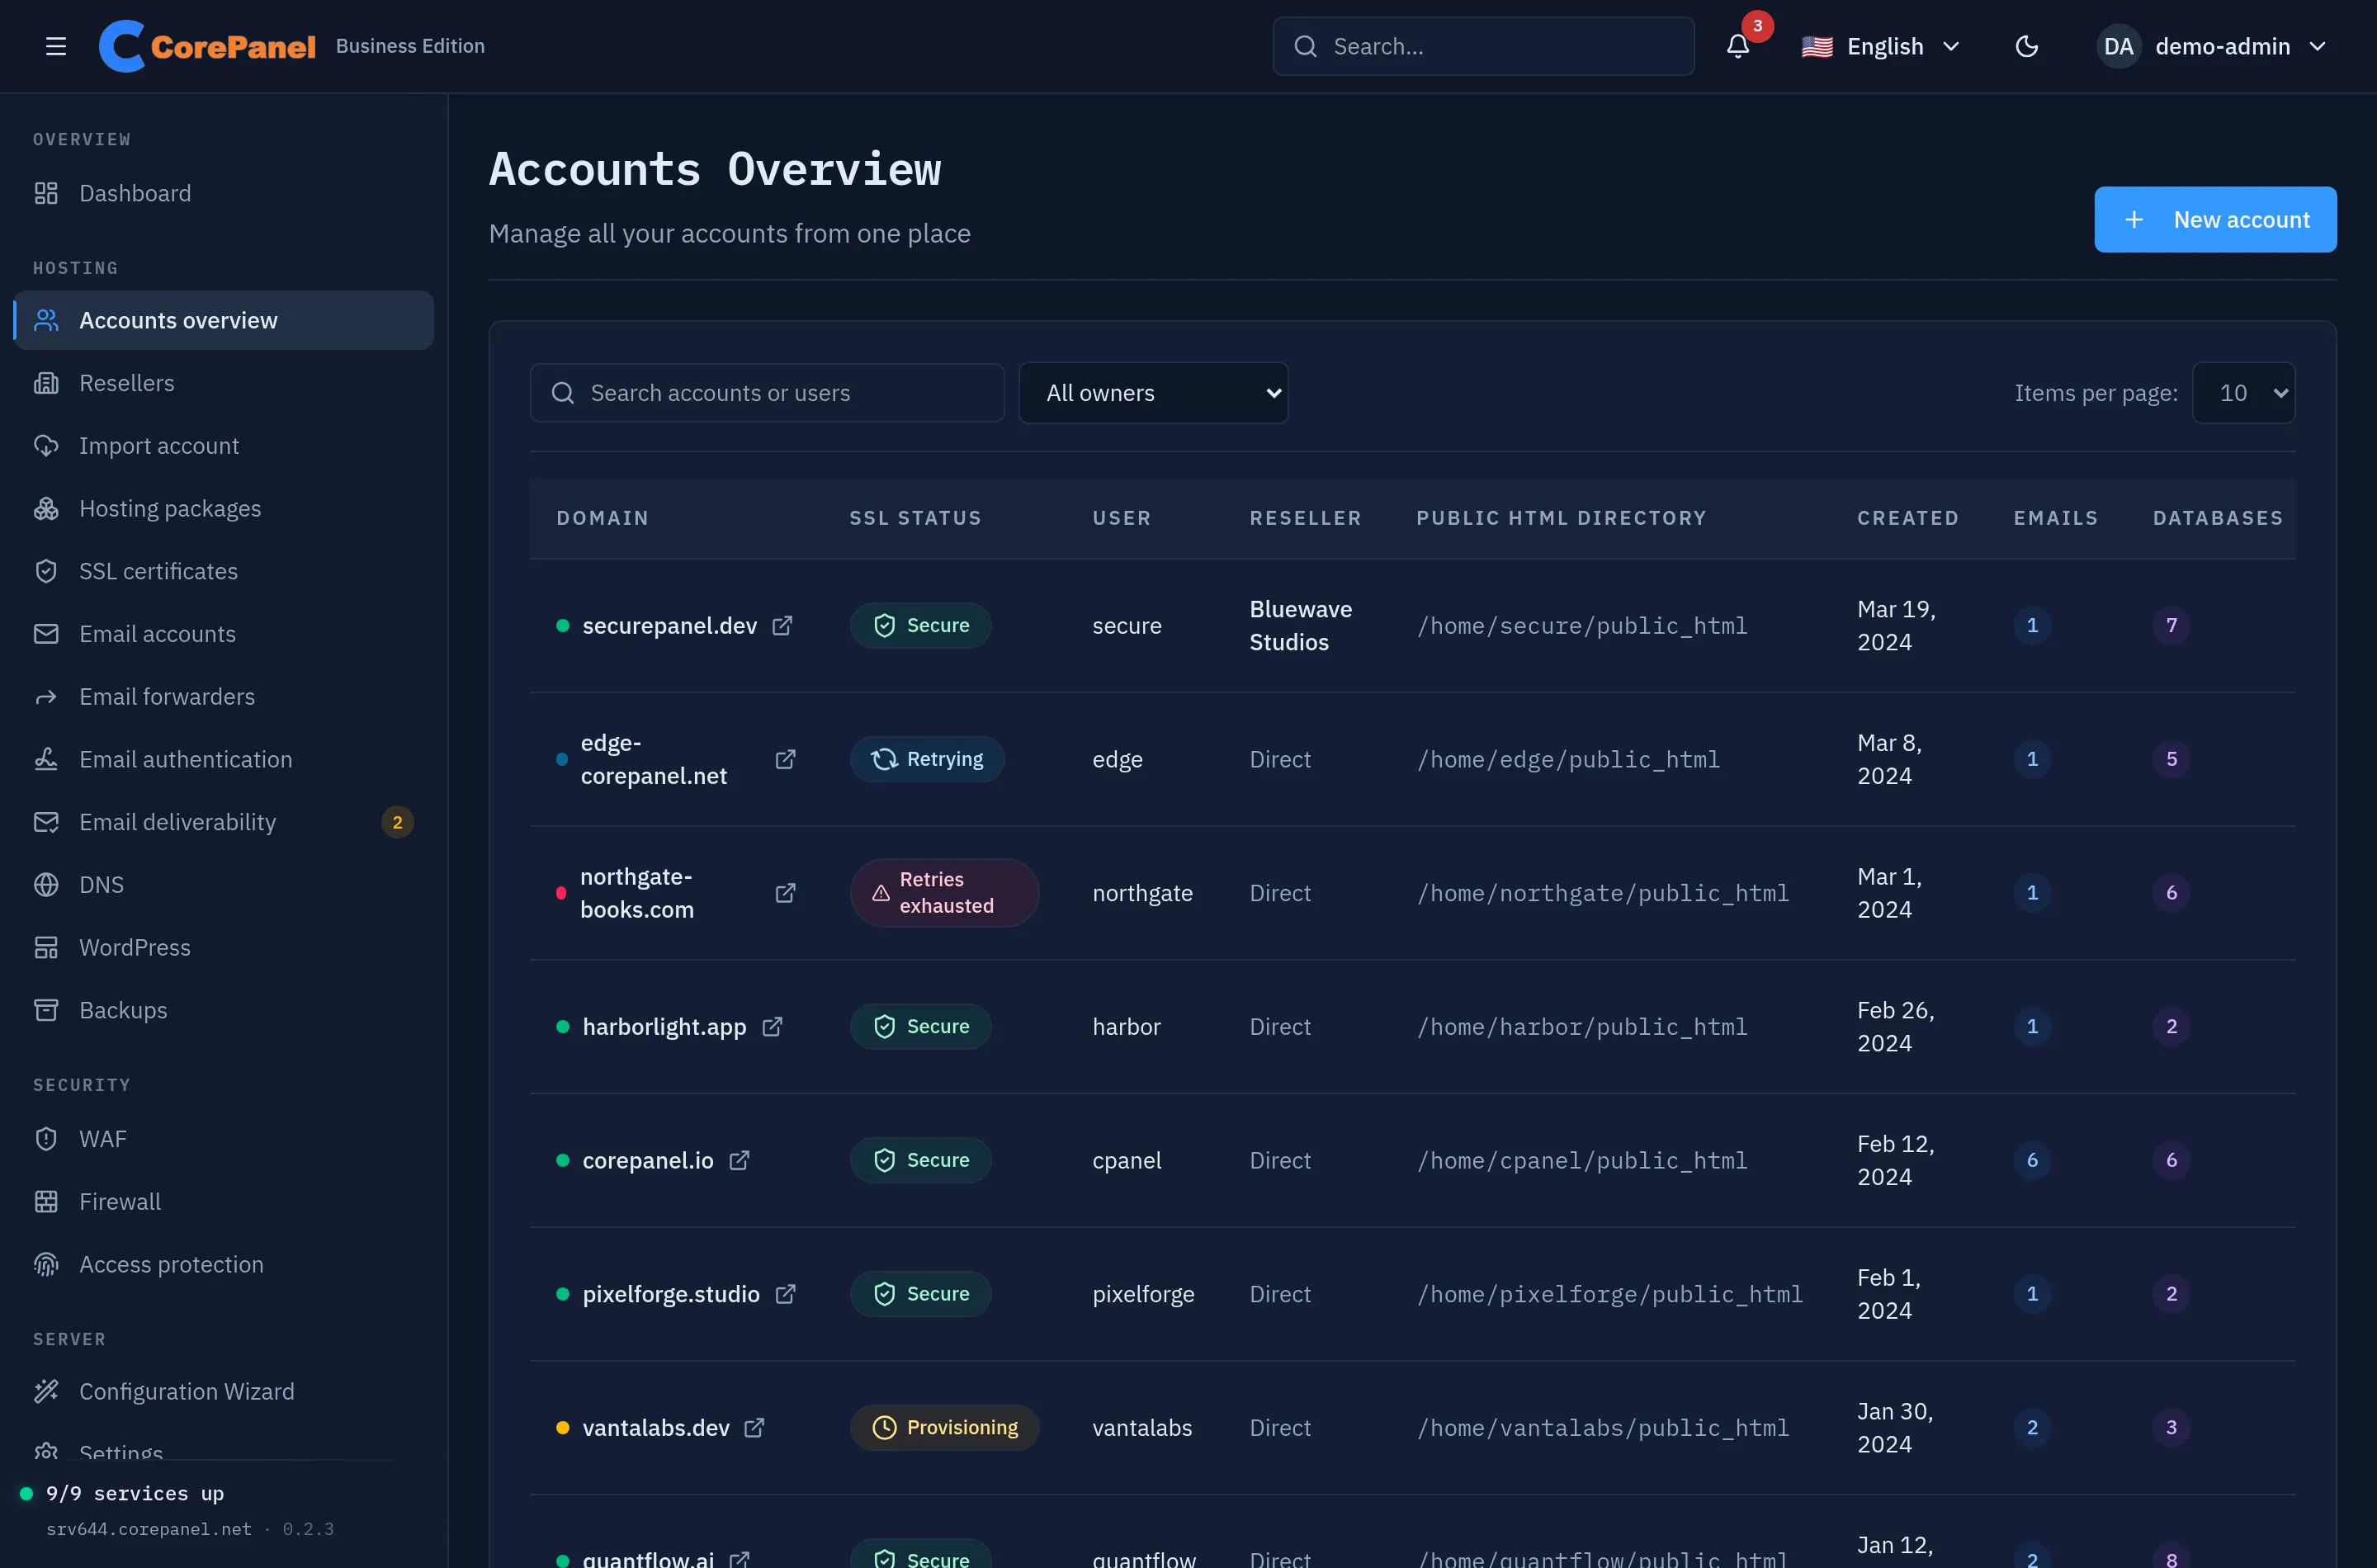Click the SSL STATUS column header

coord(915,518)
